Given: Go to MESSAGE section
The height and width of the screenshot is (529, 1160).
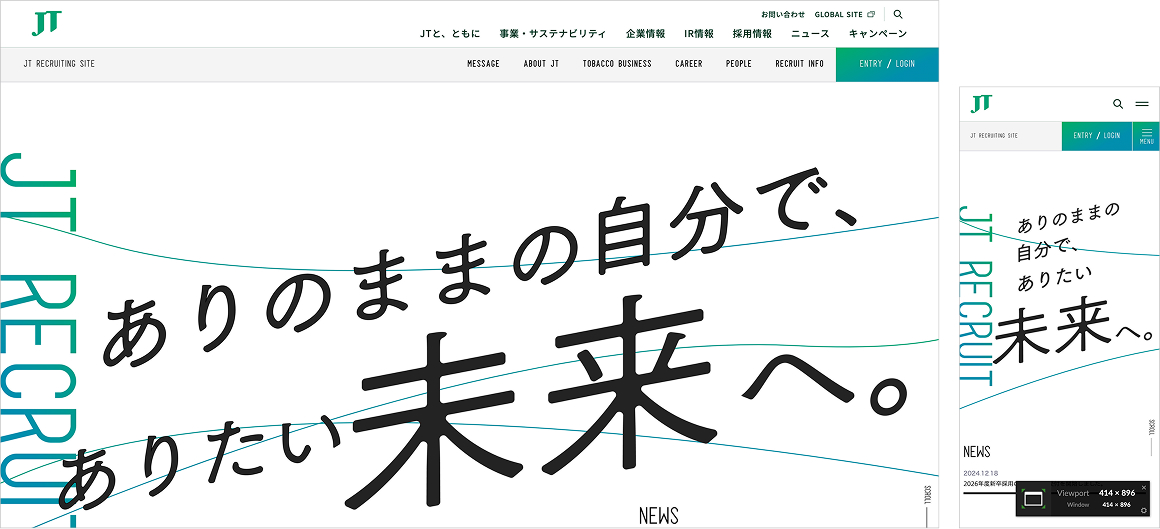Looking at the screenshot, I should pos(483,64).
